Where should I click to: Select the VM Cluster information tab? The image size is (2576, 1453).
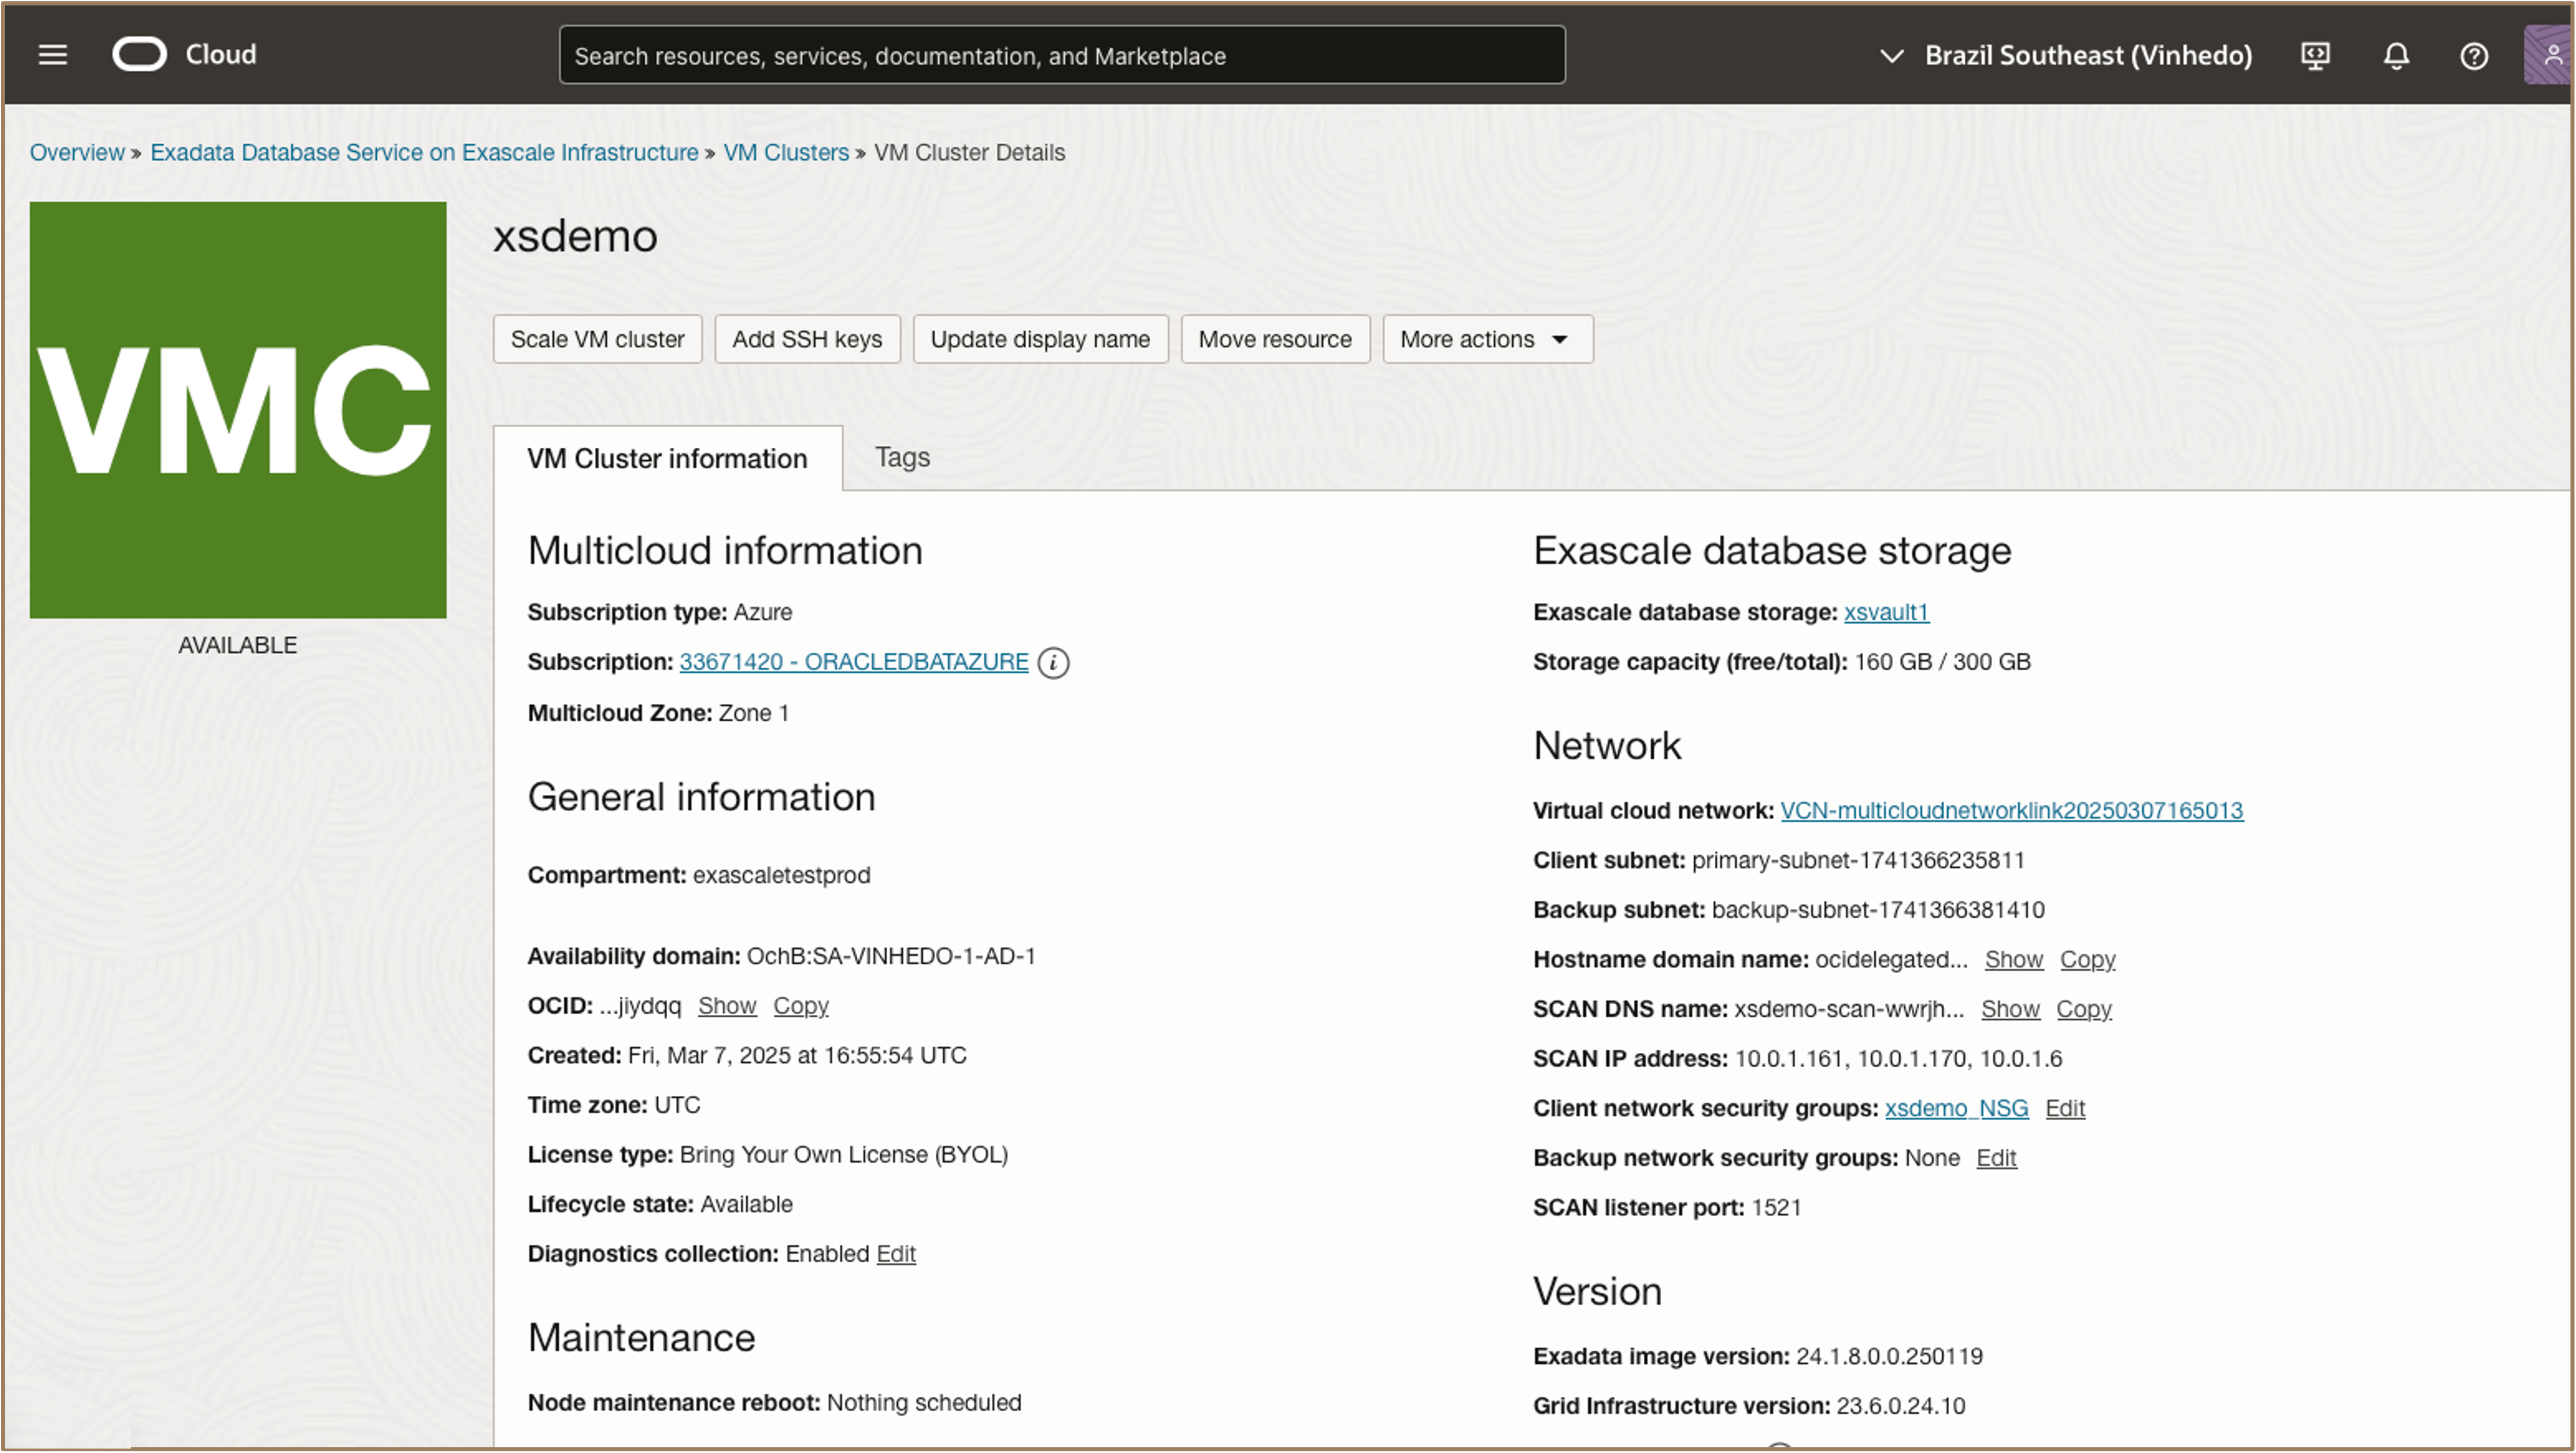pos(667,458)
